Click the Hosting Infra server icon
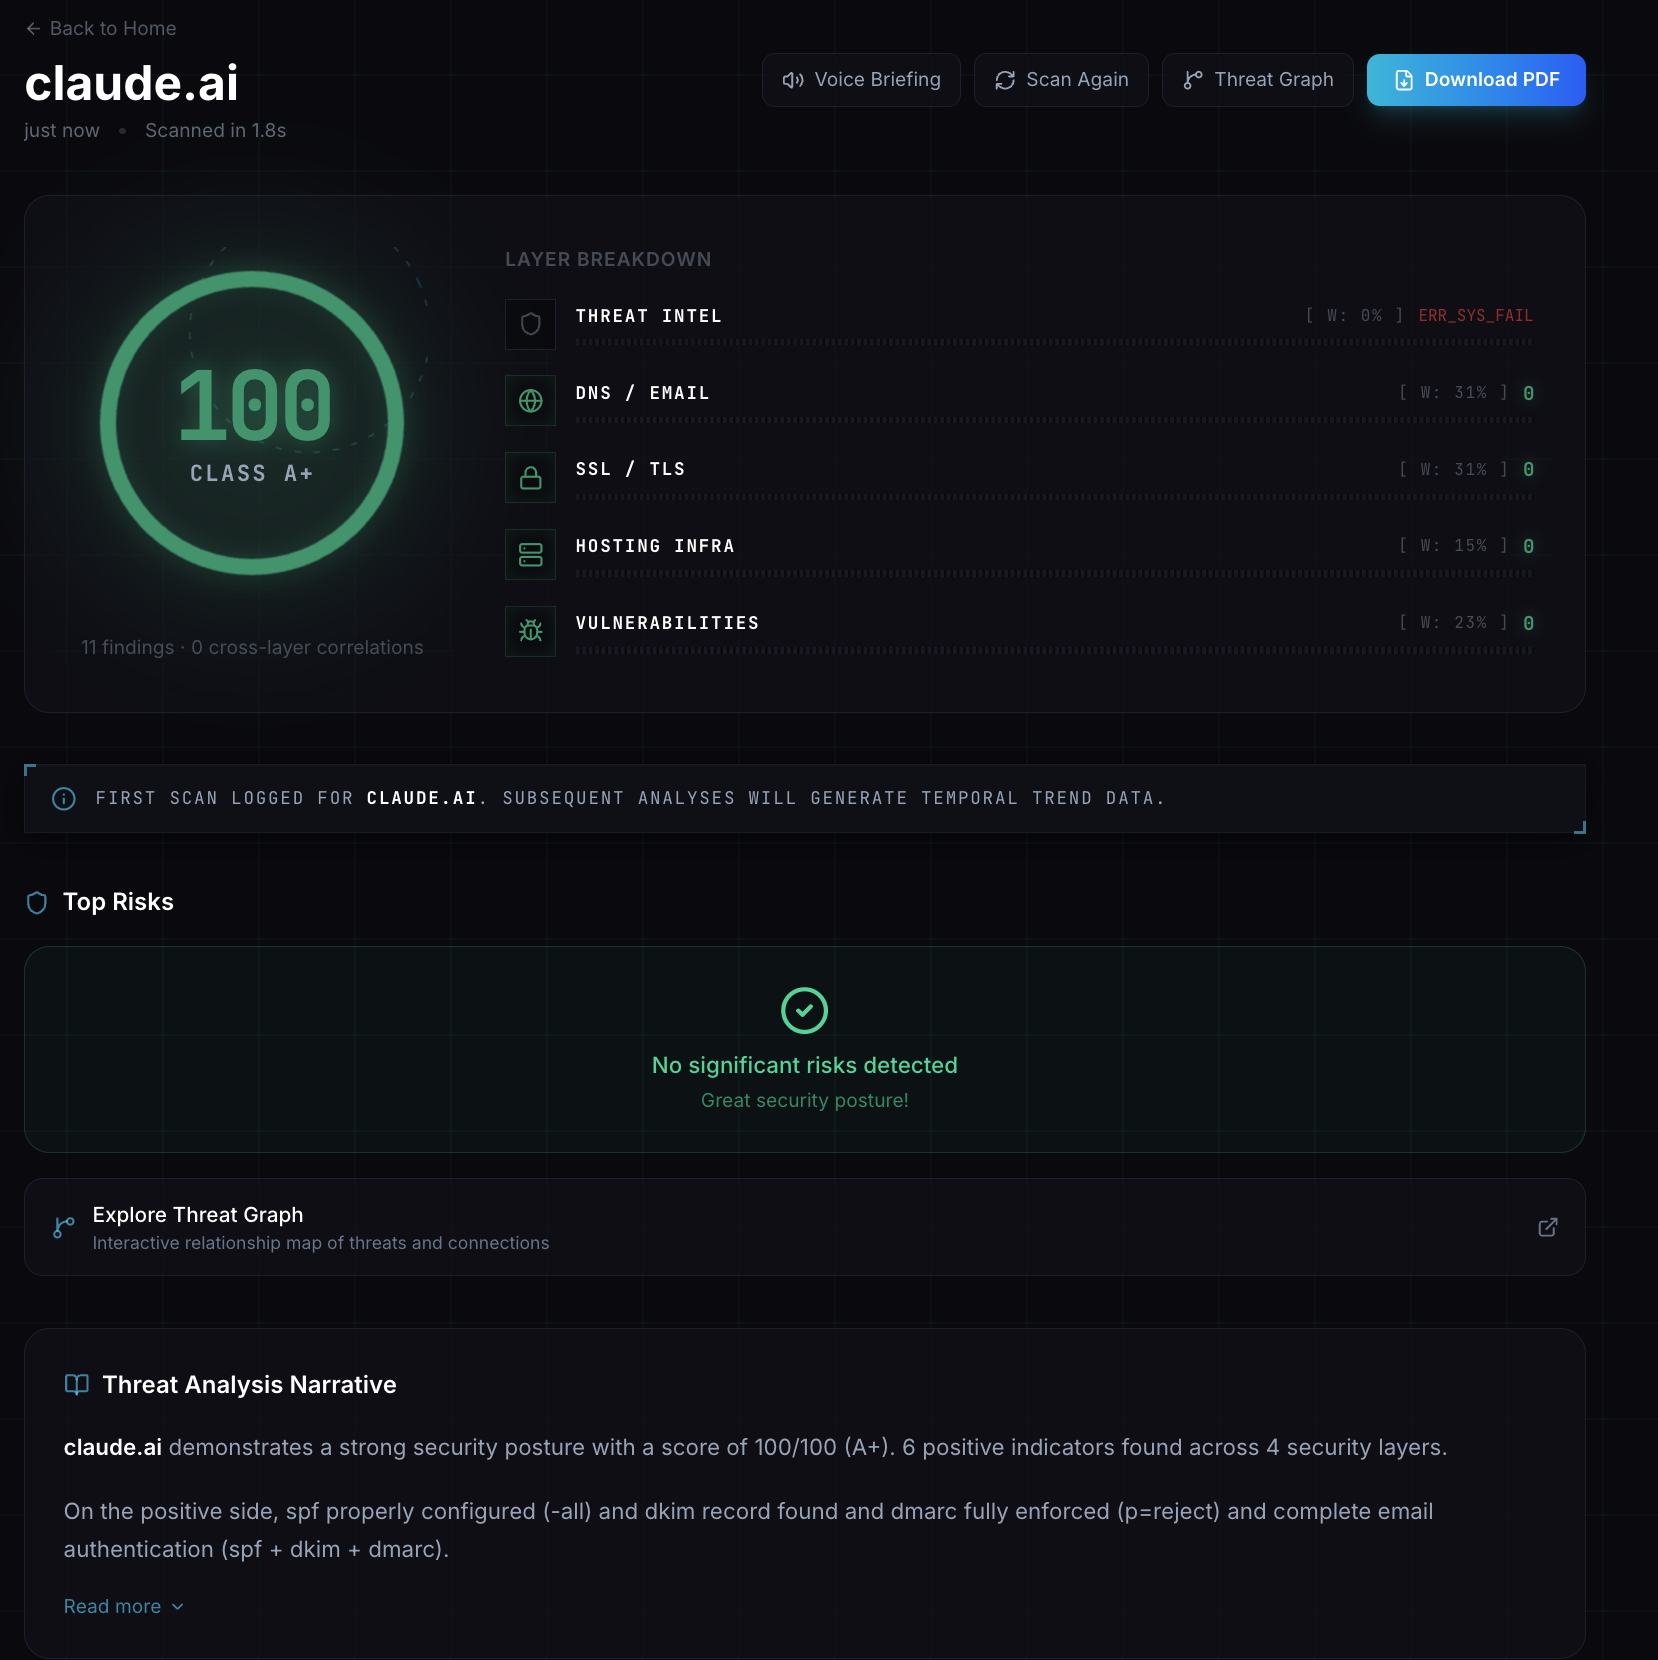This screenshot has width=1658, height=1660. click(x=531, y=555)
